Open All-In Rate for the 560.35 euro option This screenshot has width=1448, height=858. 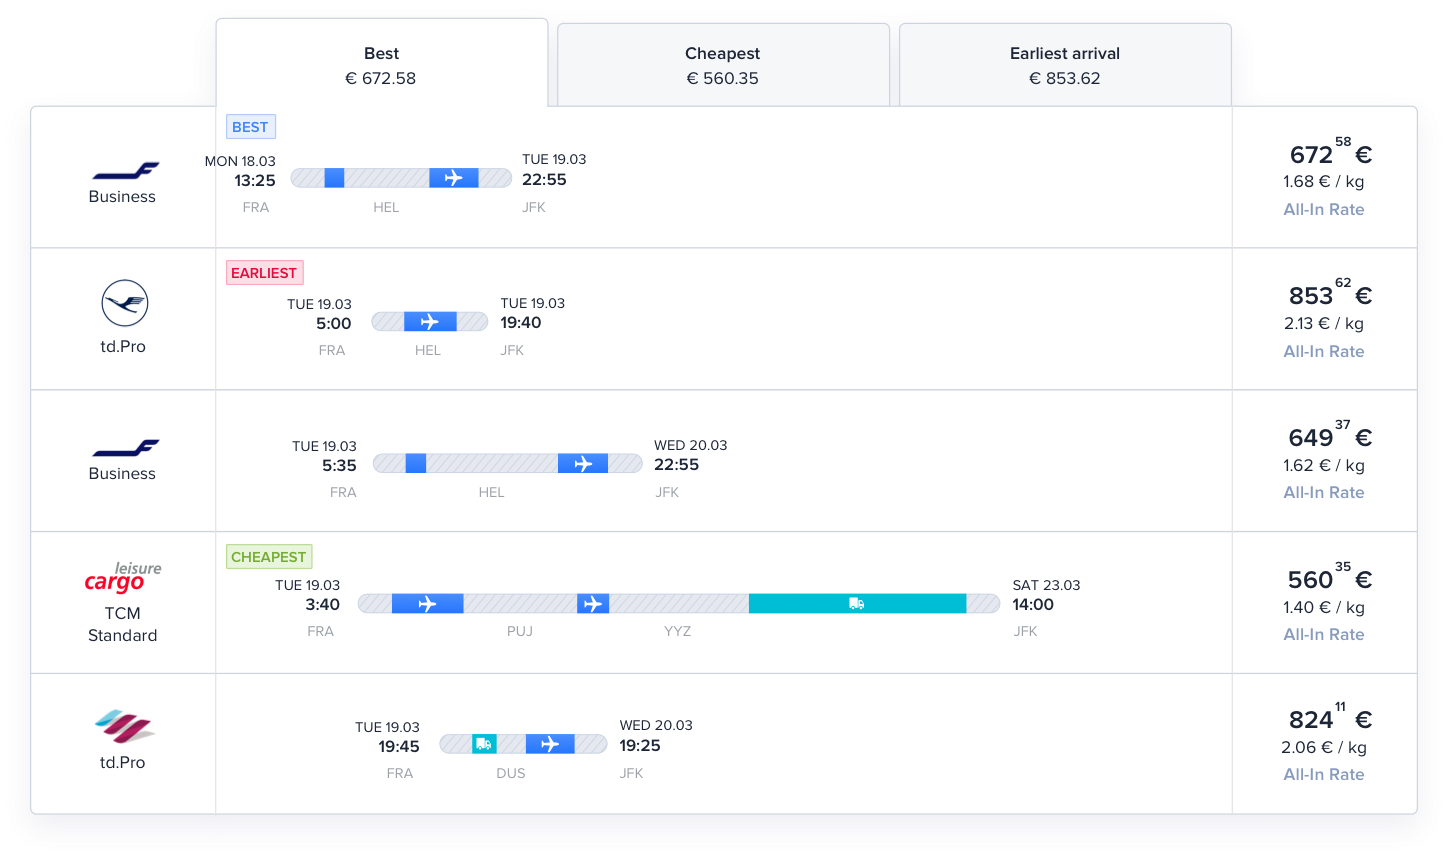(x=1323, y=634)
